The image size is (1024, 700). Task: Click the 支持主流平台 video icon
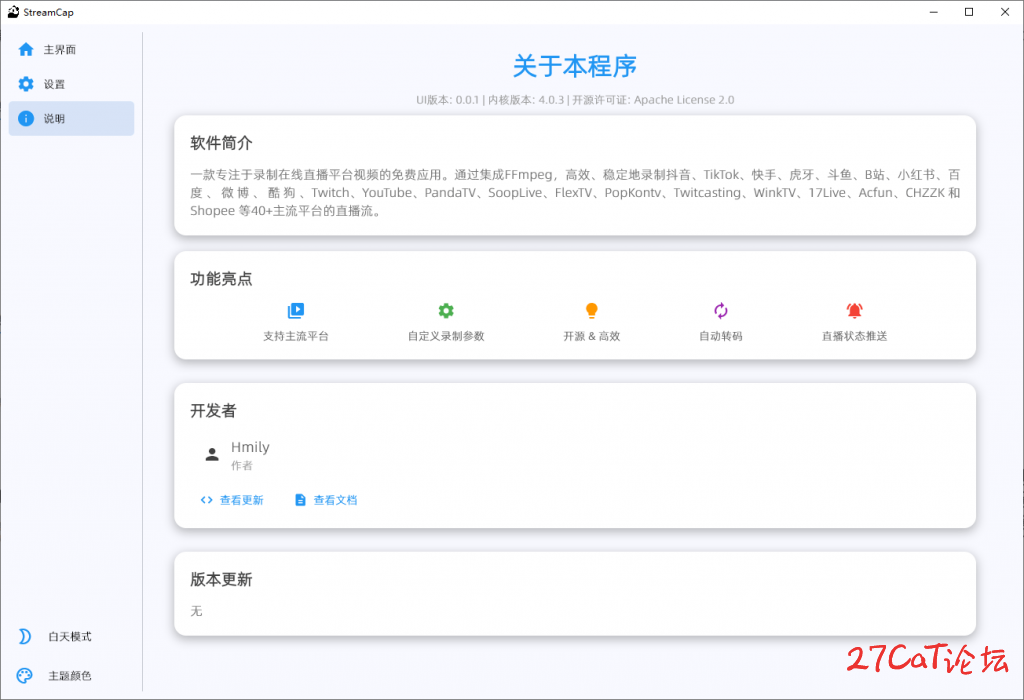(296, 311)
